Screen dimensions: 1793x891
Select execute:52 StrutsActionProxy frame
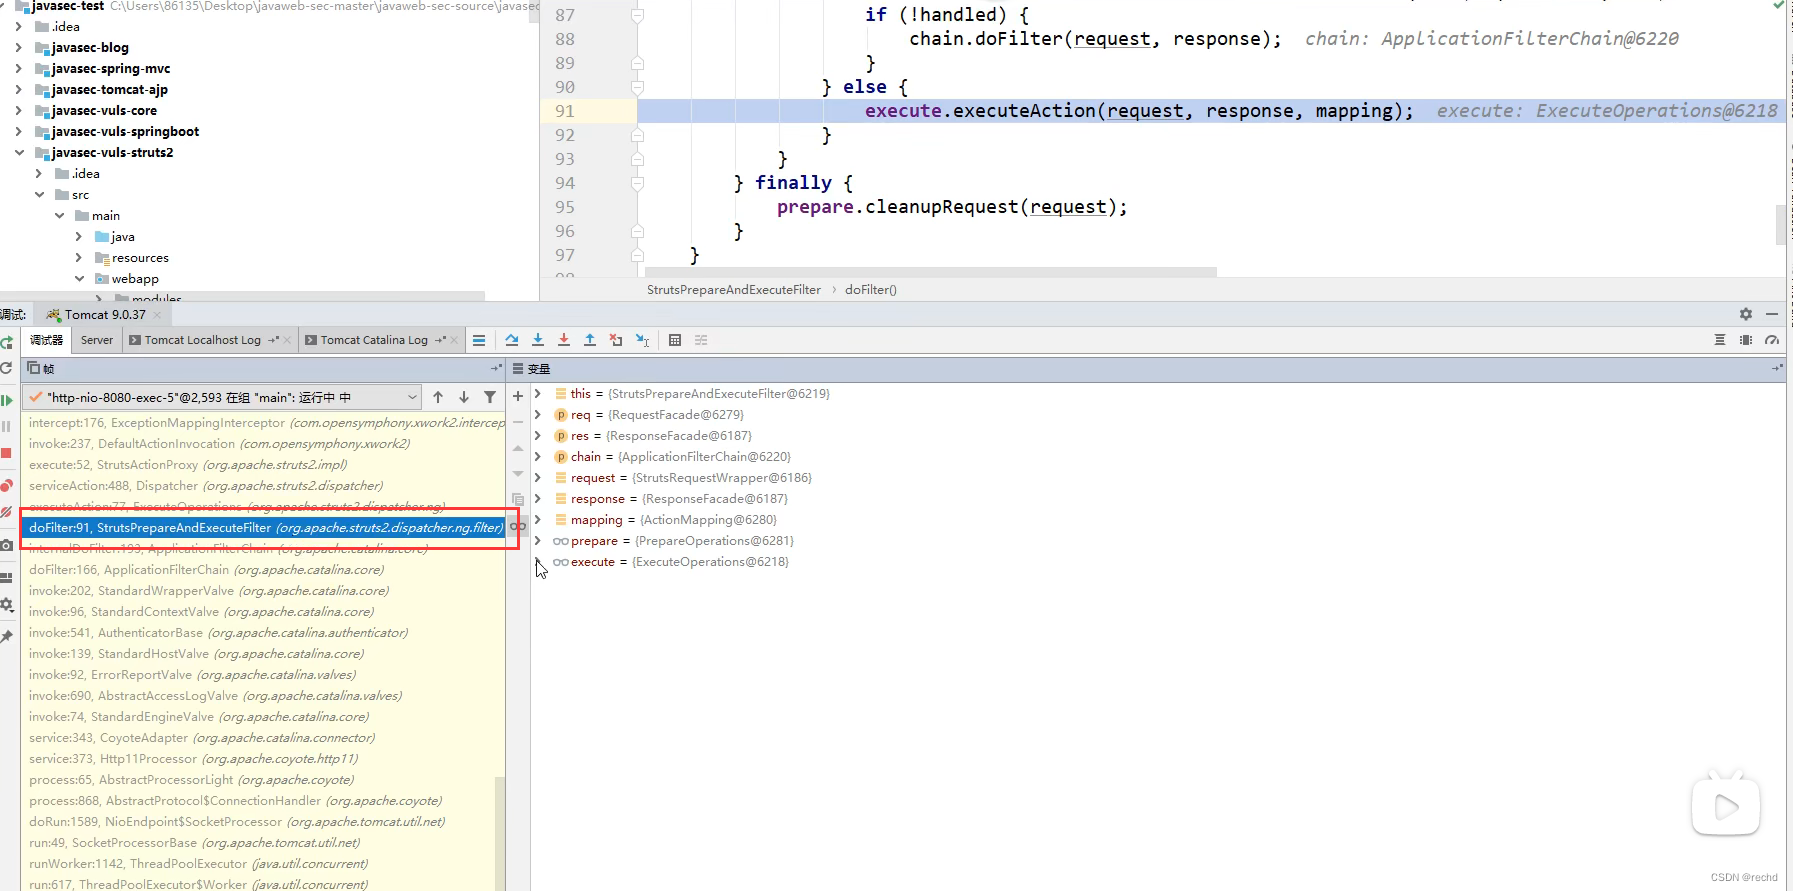[x=263, y=465]
